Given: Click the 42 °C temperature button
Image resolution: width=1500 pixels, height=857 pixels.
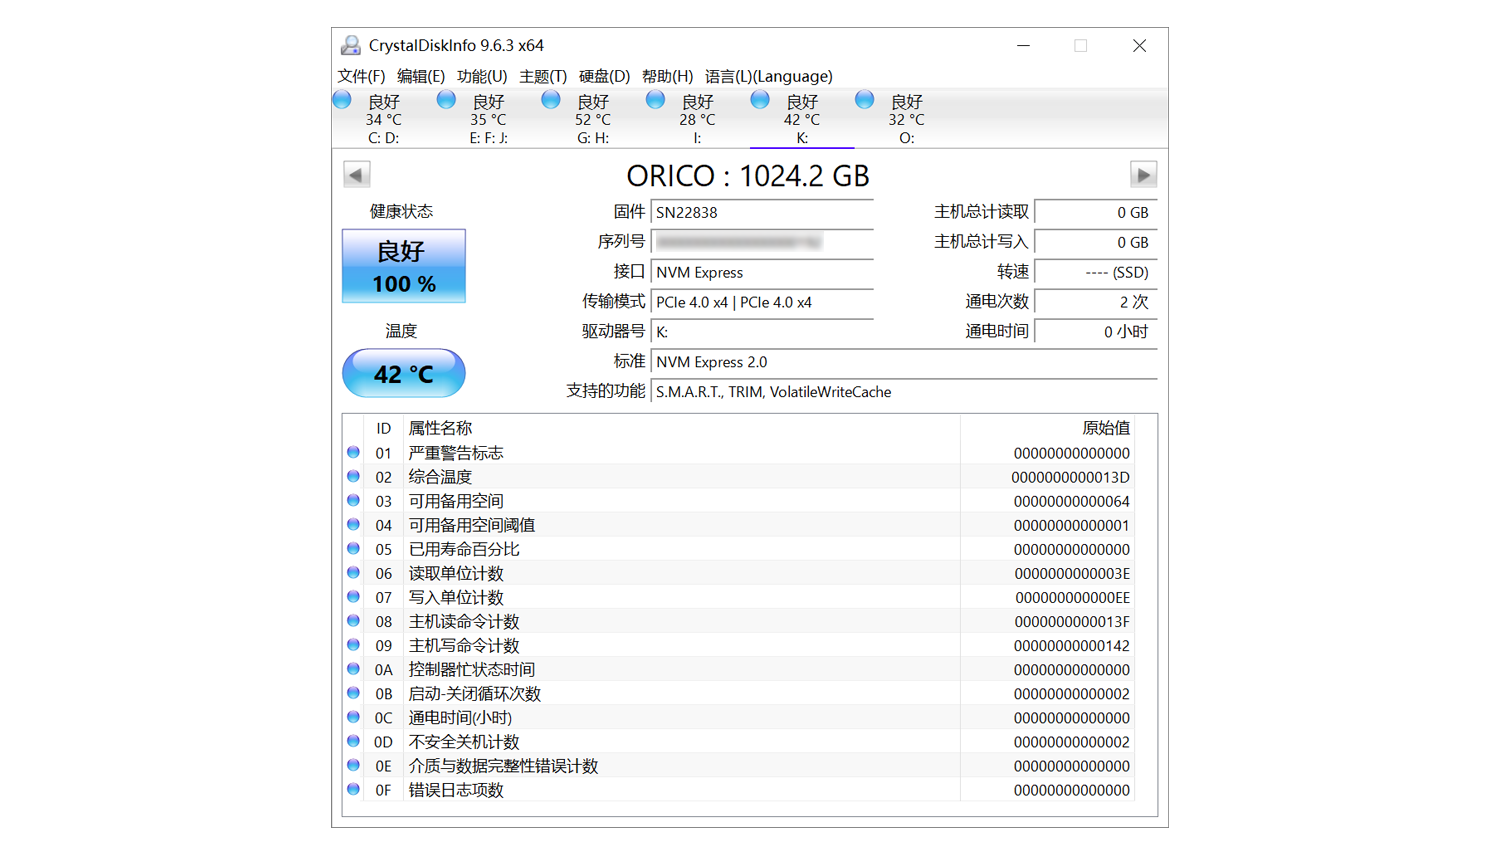Looking at the screenshot, I should pyautogui.click(x=404, y=373).
